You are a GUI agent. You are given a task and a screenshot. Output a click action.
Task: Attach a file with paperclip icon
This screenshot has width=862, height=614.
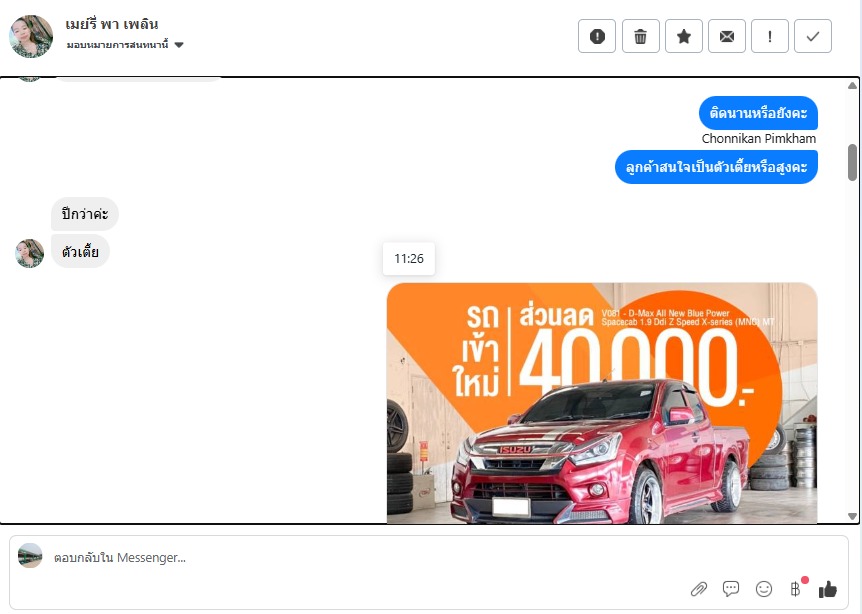[x=699, y=589]
